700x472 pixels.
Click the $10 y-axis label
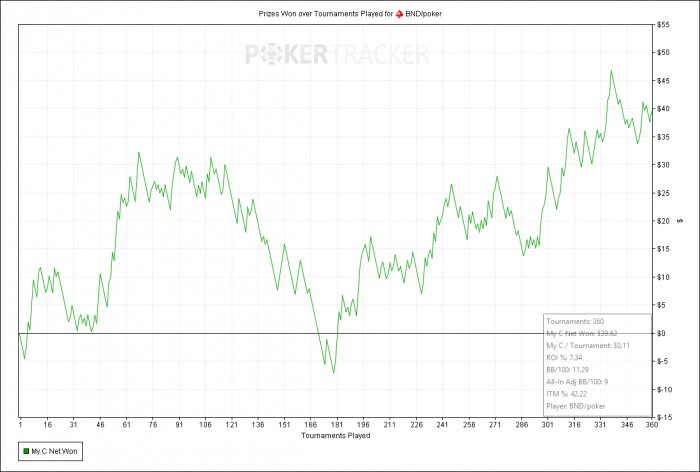663,277
